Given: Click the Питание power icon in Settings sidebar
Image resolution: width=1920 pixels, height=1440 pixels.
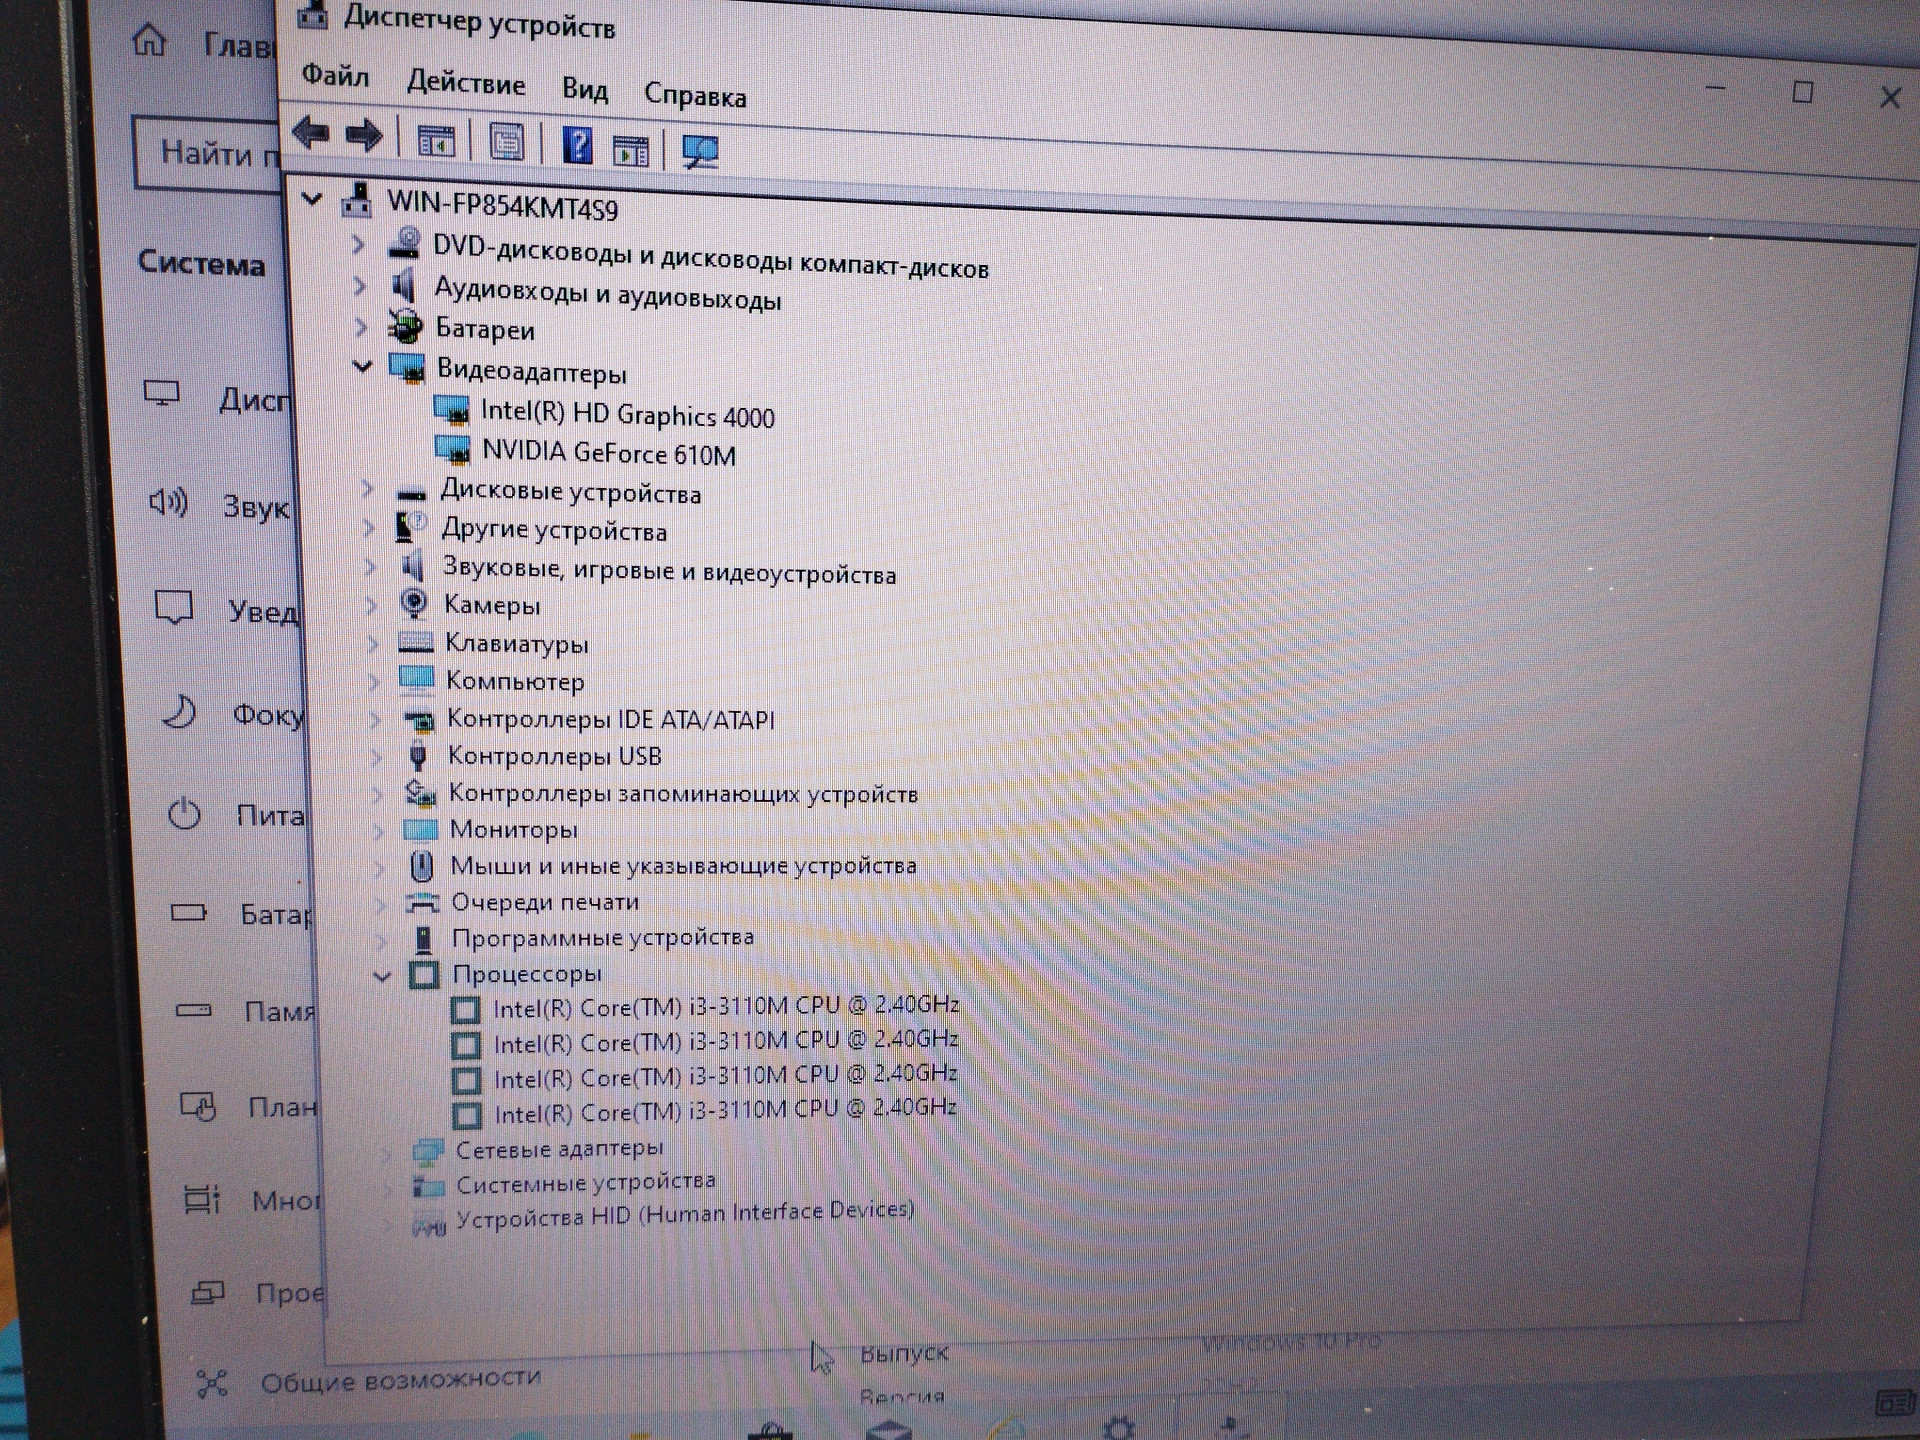Looking at the screenshot, I should (x=184, y=813).
